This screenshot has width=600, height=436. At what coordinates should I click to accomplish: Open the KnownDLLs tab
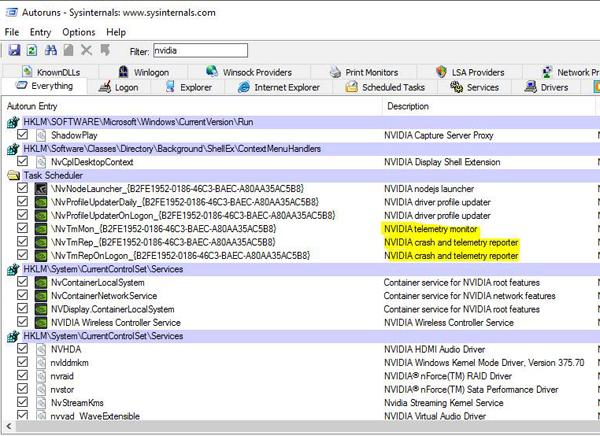[x=51, y=72]
